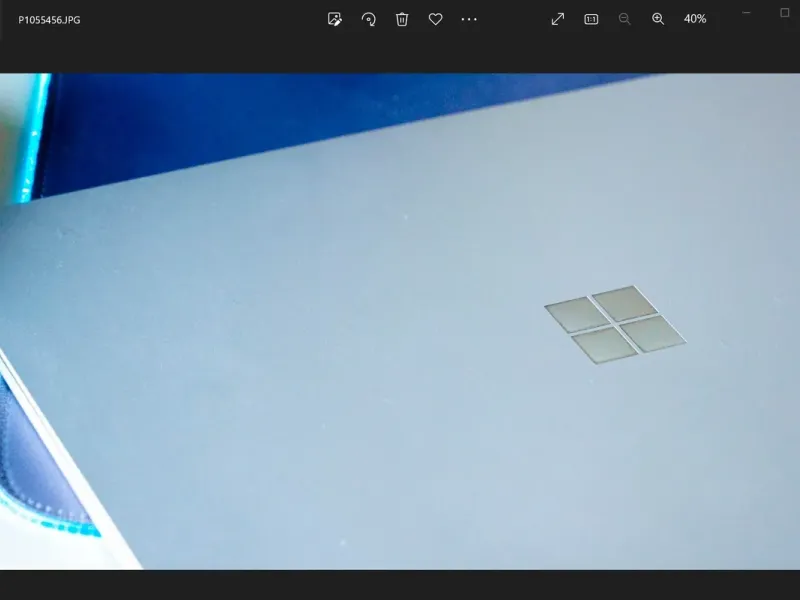Rotate the photo with the rotate icon
This screenshot has height=600, width=800.
368,19
